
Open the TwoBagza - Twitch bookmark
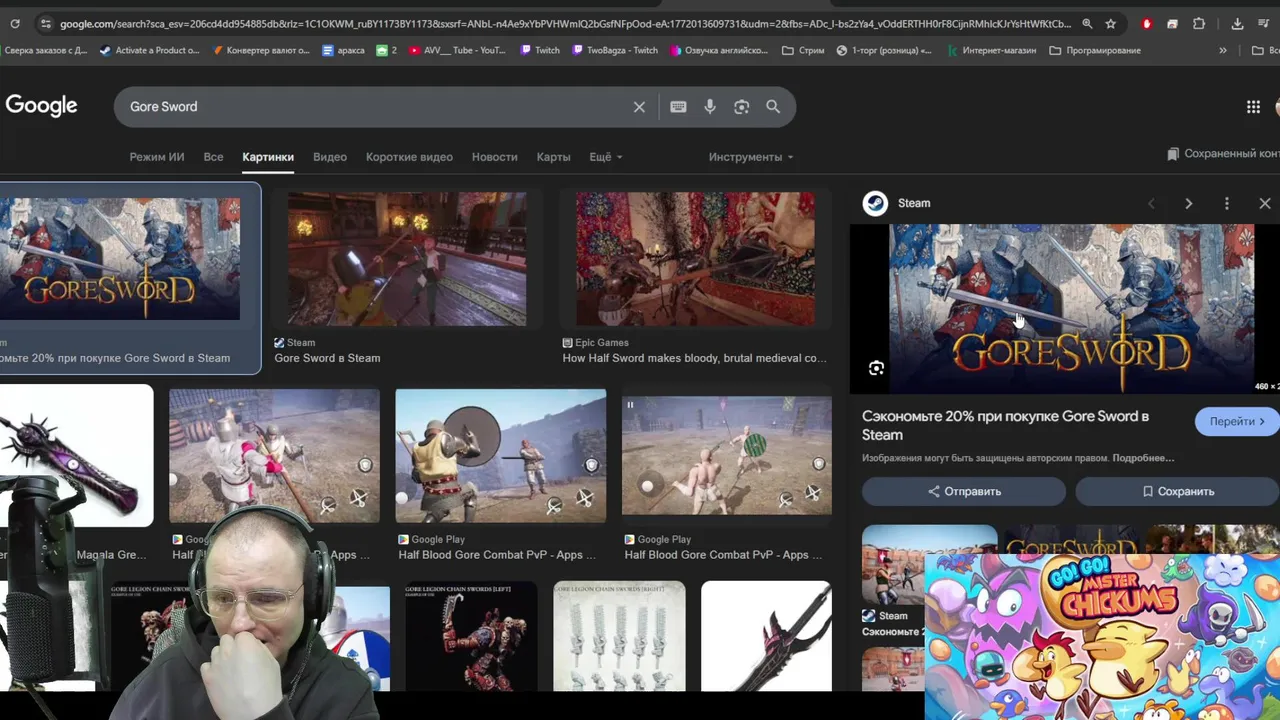coord(615,50)
